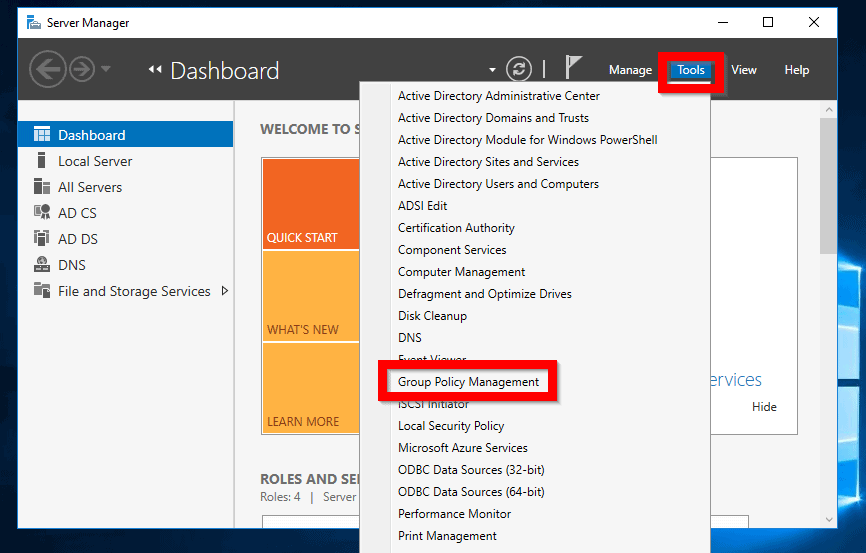
Task: Open ODBC Data Sources (64-bit)
Action: (471, 492)
